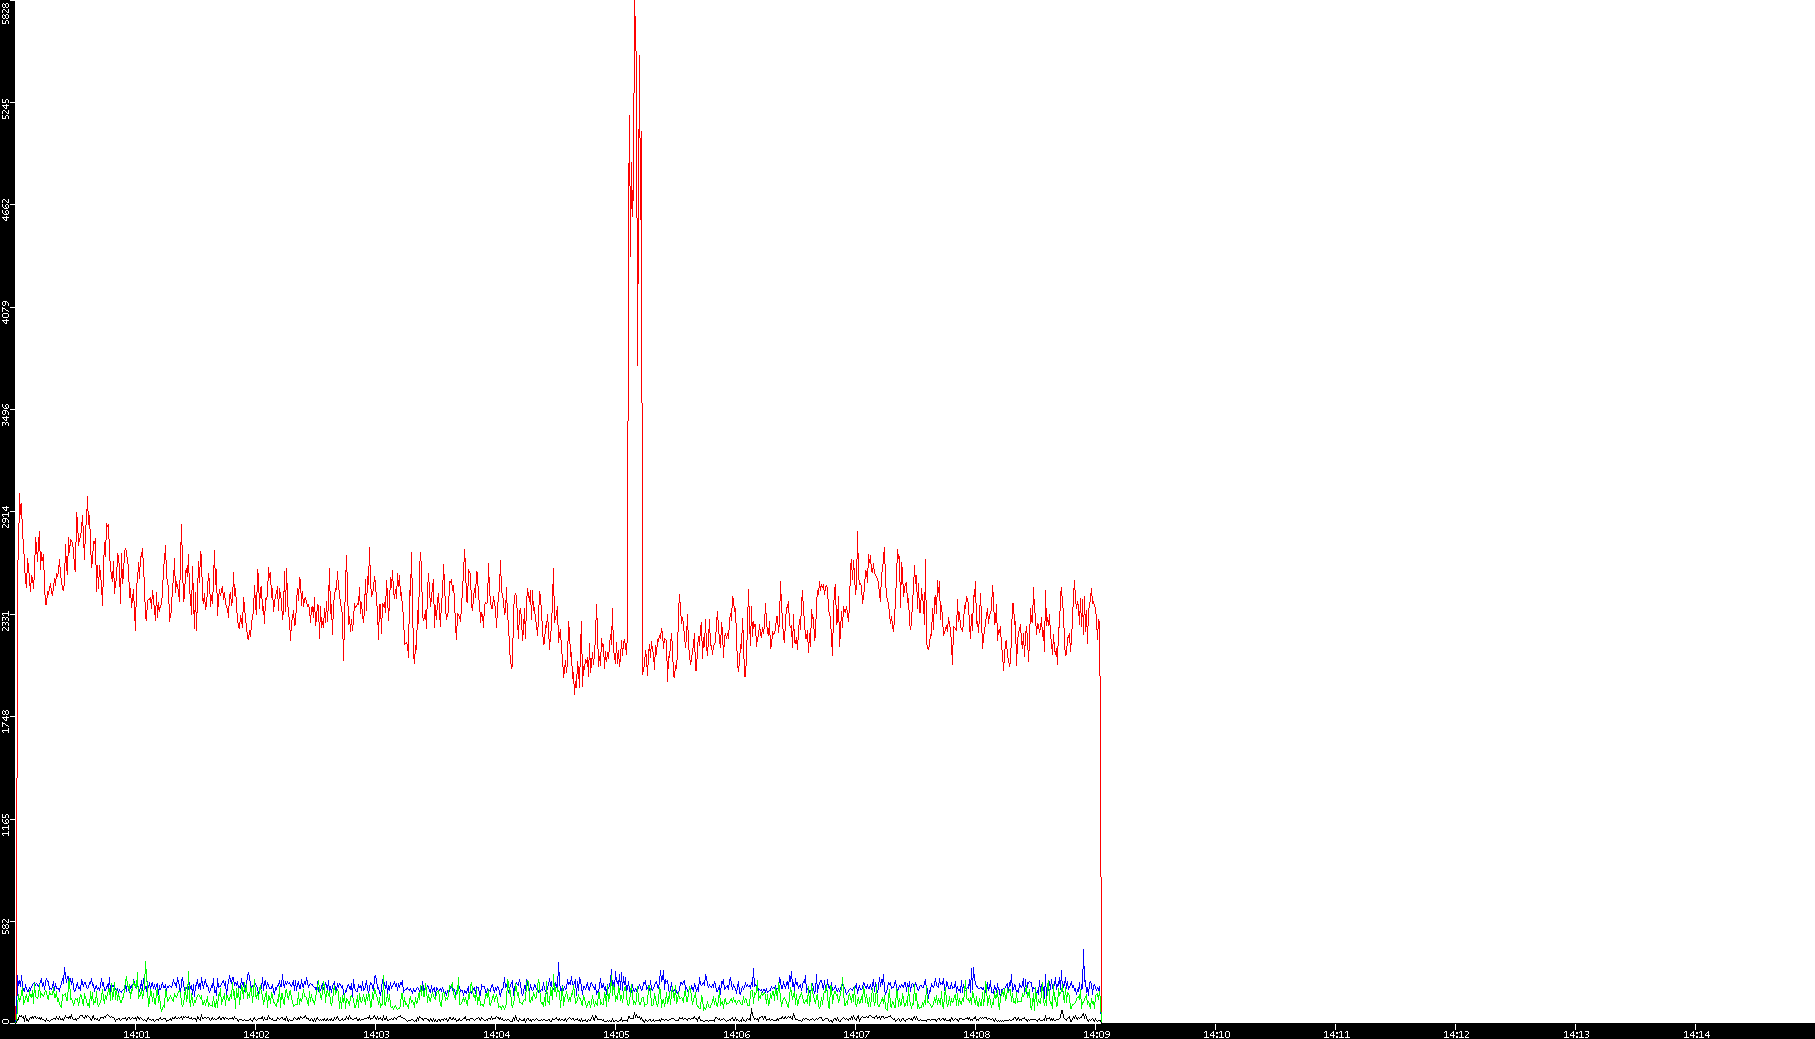Screen dimensions: 1815x1039
Task: Click the 582 y-axis label
Action: (x=6, y=926)
